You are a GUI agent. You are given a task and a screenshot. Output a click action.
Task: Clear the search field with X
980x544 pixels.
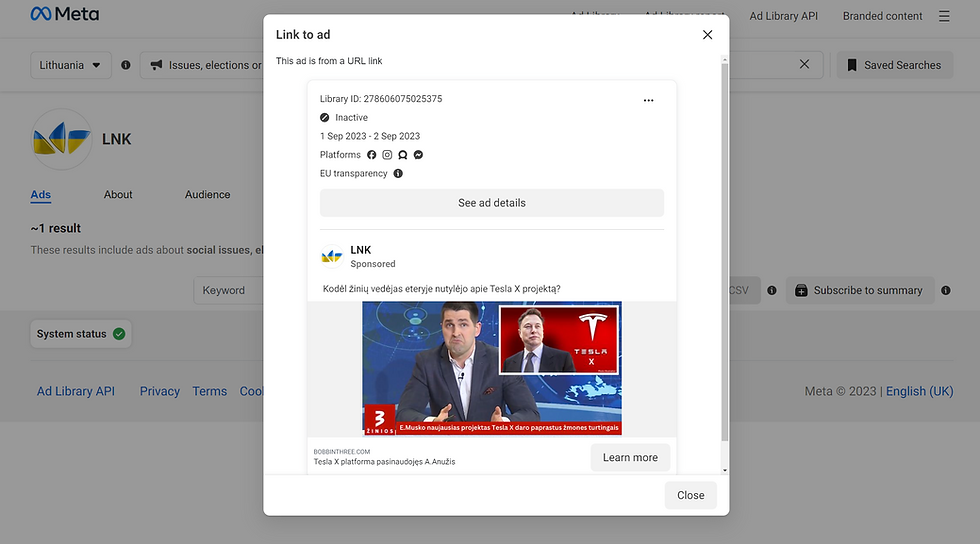tap(804, 64)
